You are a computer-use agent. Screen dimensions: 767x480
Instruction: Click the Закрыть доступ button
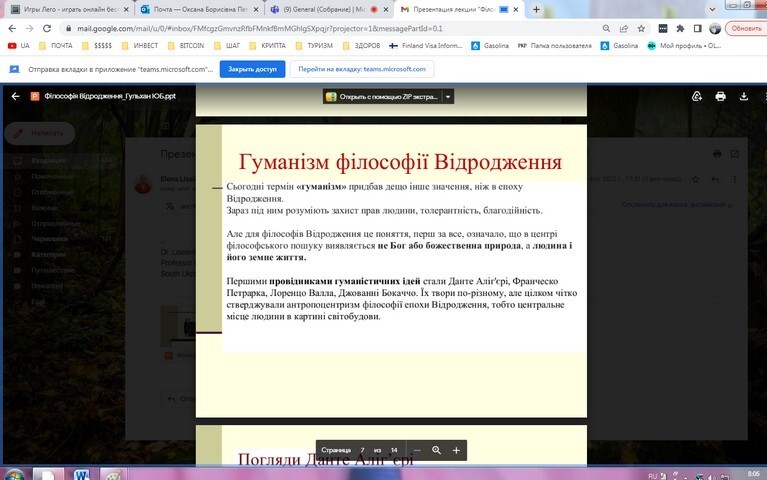tap(252, 69)
